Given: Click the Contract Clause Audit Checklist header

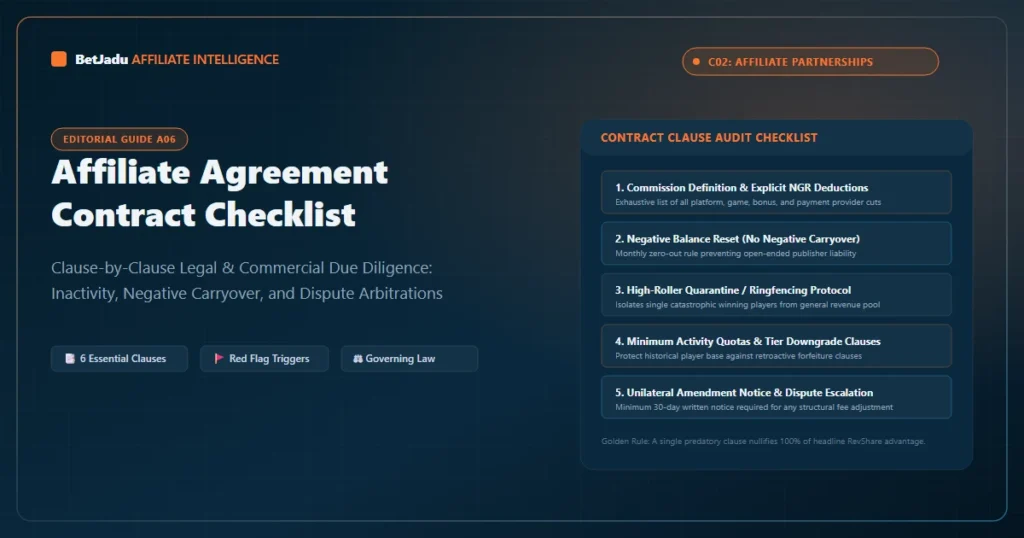Looking at the screenshot, I should click(709, 138).
